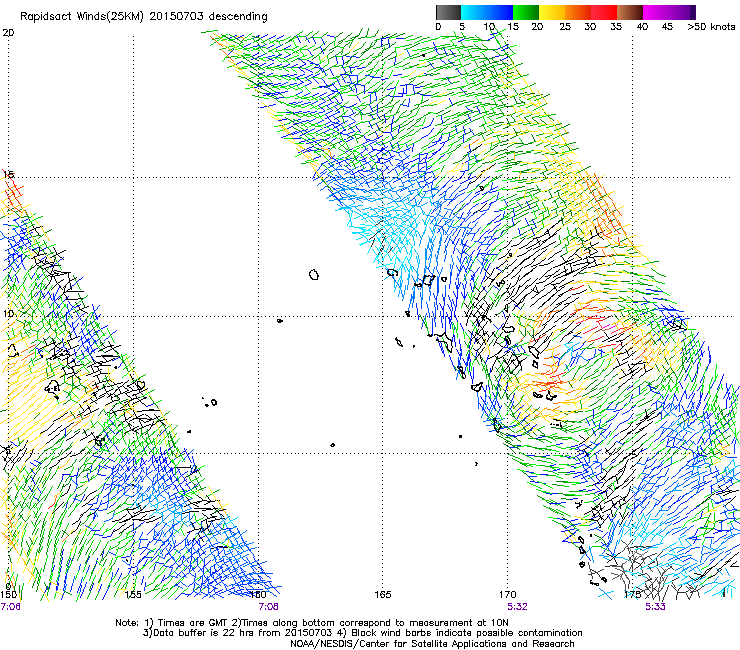This screenshot has height=650, width=740.
Task: Click the '5:33' swath time label
Action: 656,607
